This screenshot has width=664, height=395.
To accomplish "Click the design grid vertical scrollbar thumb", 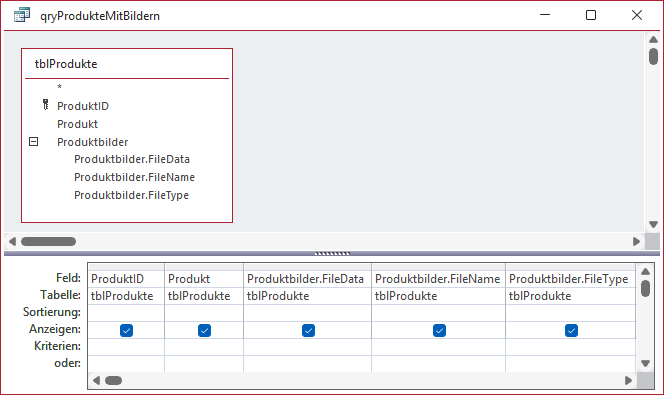I will click(645, 288).
